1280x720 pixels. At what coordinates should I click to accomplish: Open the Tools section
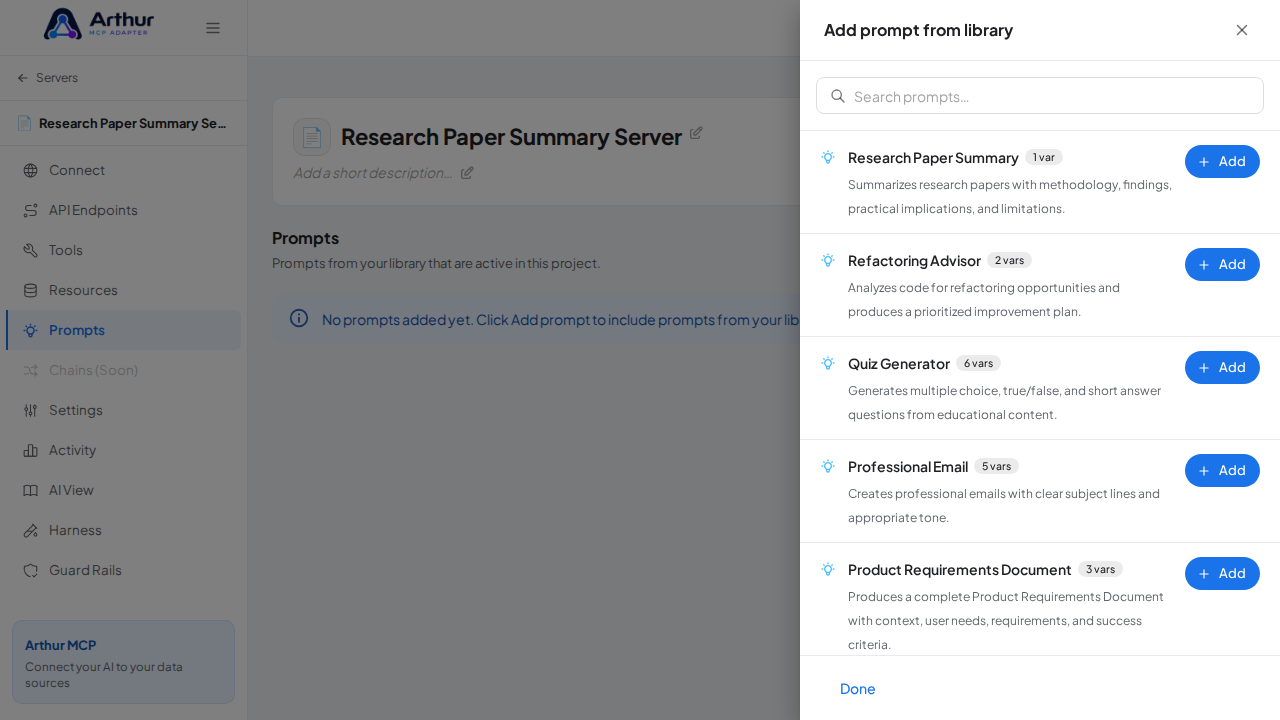tap(123, 250)
